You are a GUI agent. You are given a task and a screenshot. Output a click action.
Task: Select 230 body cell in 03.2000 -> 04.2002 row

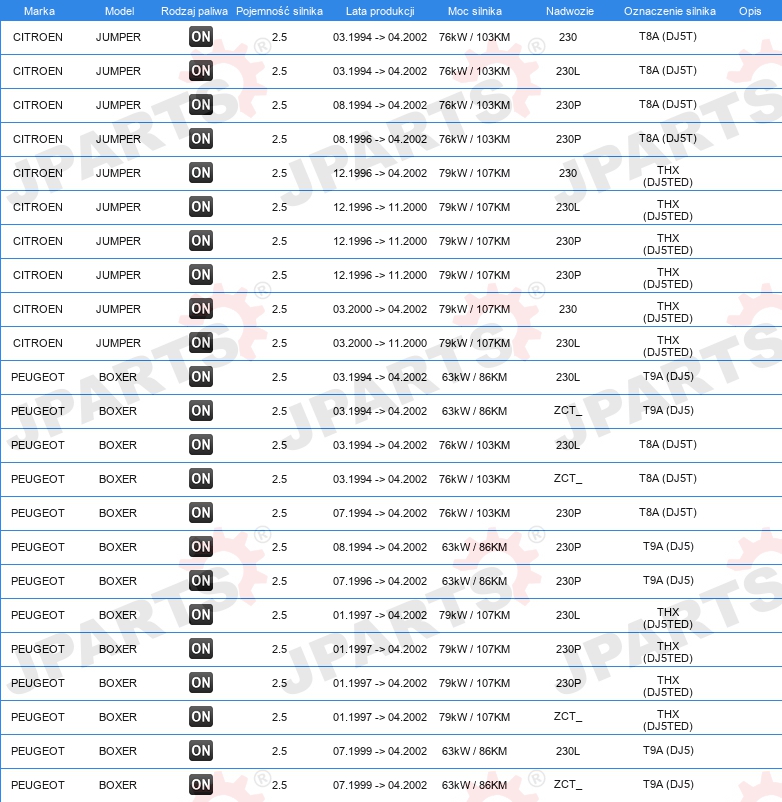point(568,309)
